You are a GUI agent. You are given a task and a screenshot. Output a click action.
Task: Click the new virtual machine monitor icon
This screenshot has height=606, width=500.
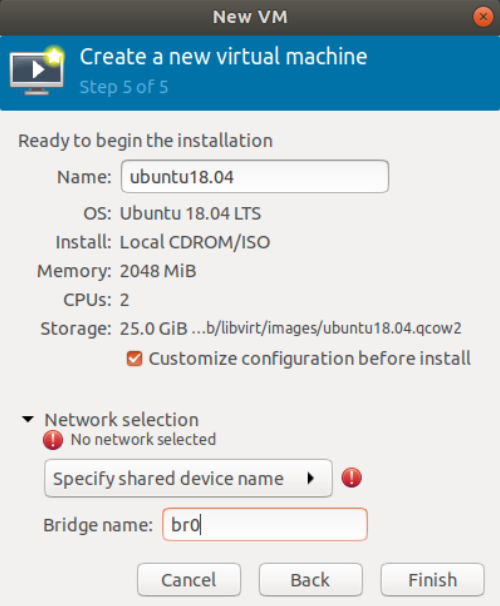37,70
